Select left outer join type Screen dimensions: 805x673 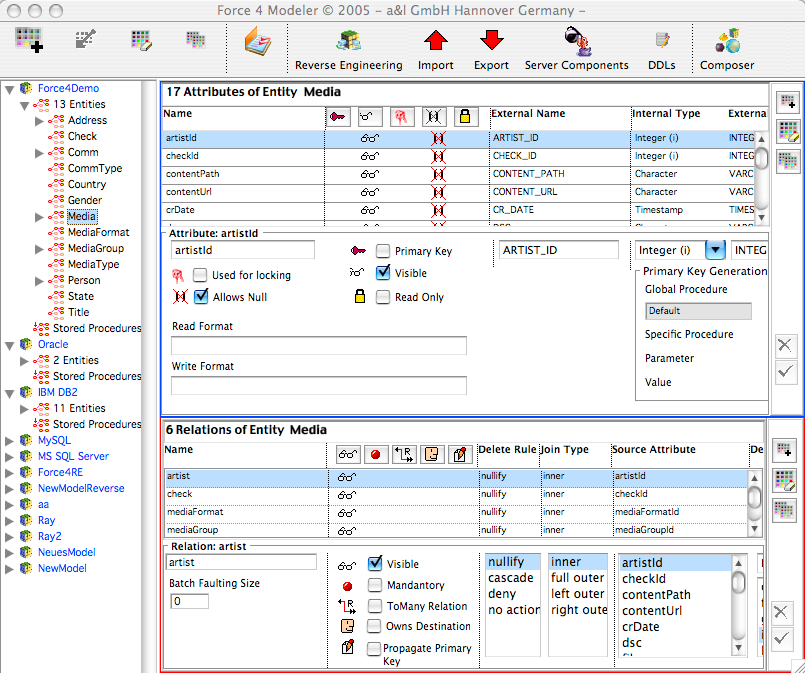(577, 594)
